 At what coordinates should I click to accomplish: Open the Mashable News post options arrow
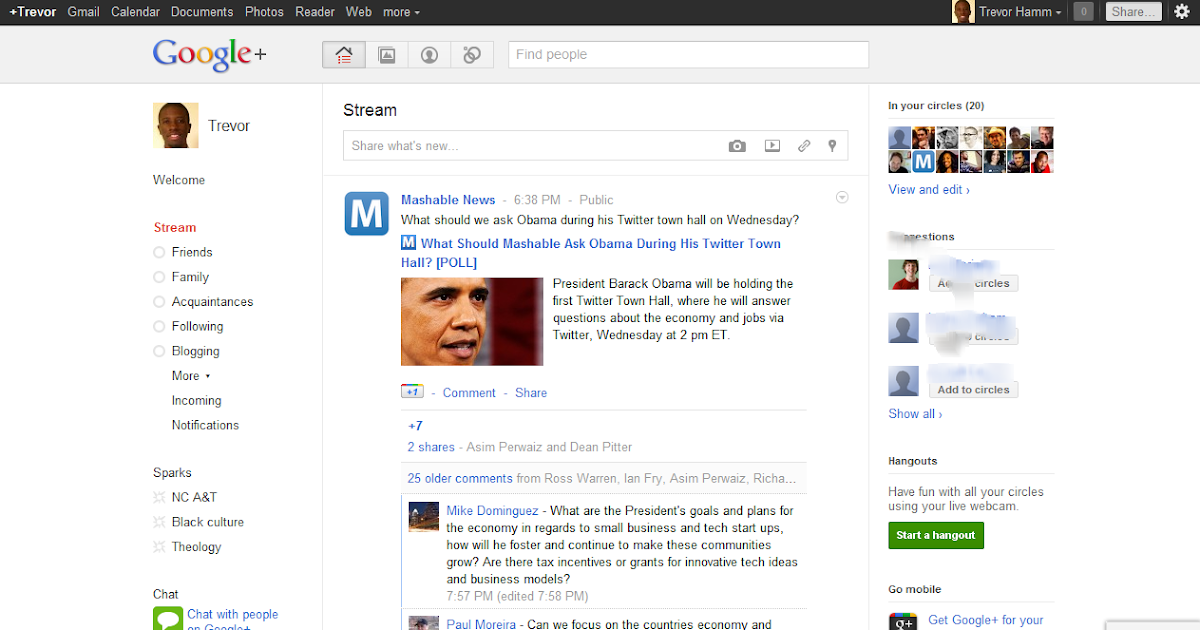(x=841, y=197)
